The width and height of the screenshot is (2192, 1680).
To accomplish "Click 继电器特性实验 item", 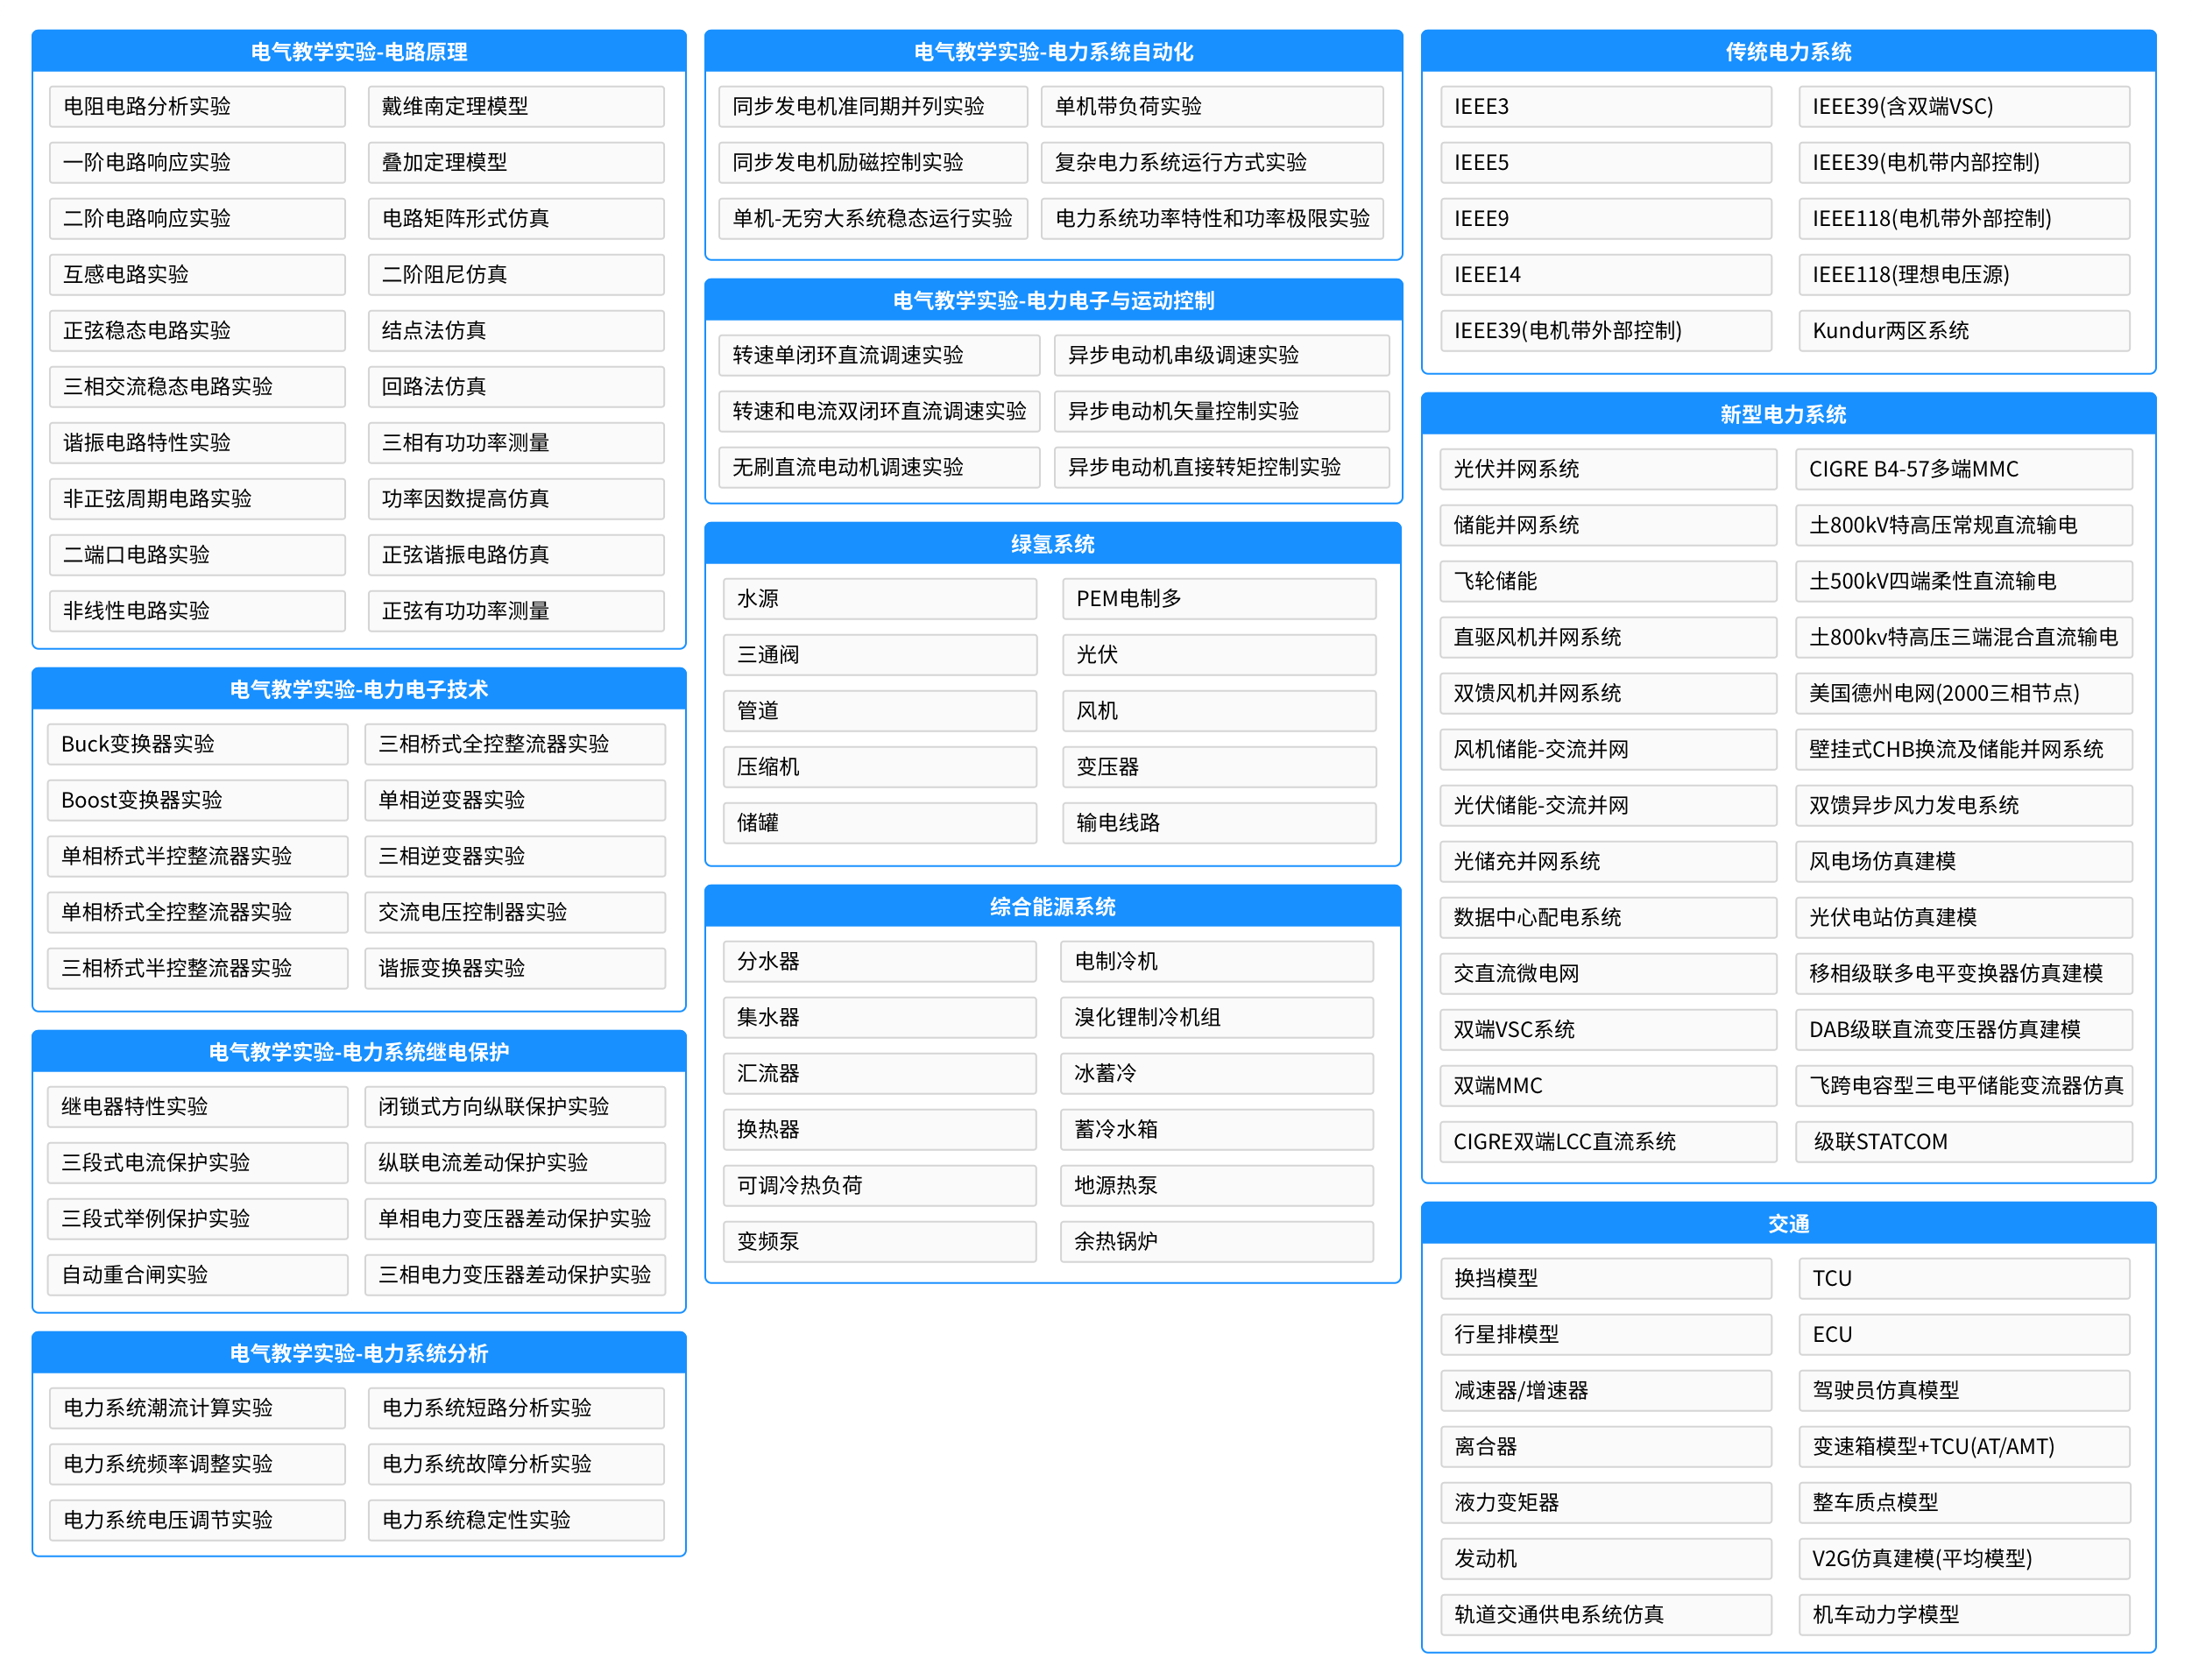I will coord(197,1106).
